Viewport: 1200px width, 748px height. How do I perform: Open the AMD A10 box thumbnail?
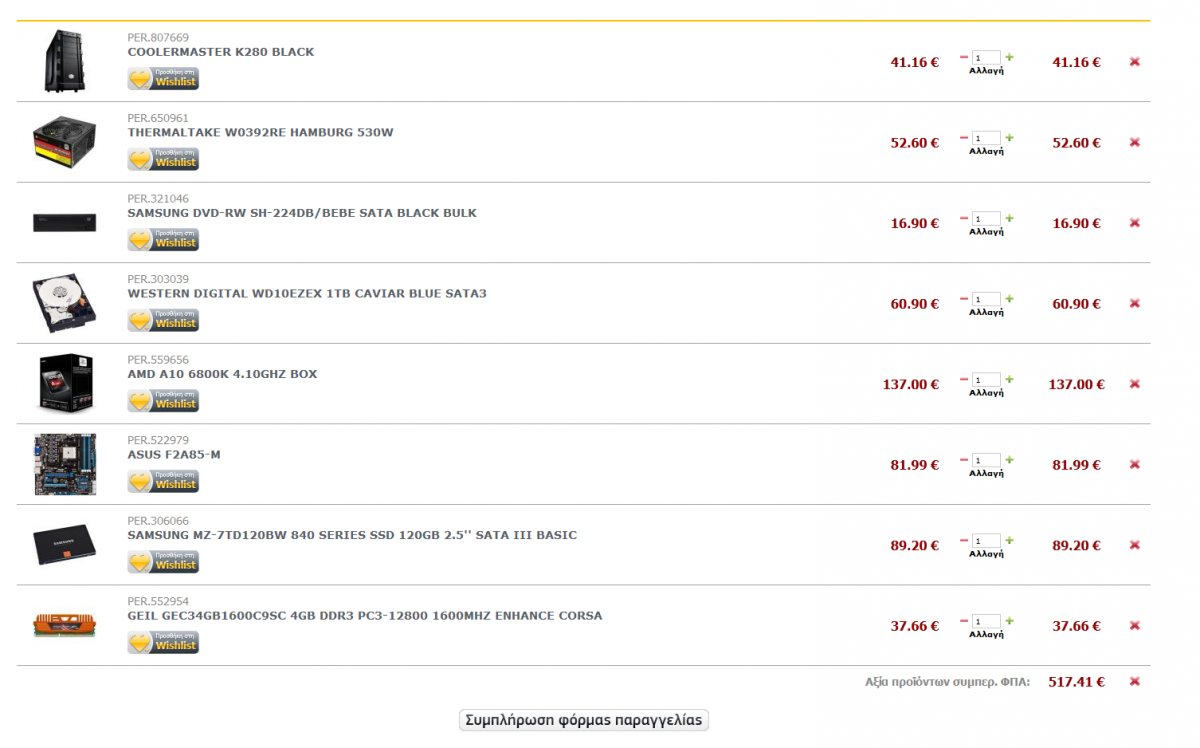[65, 383]
